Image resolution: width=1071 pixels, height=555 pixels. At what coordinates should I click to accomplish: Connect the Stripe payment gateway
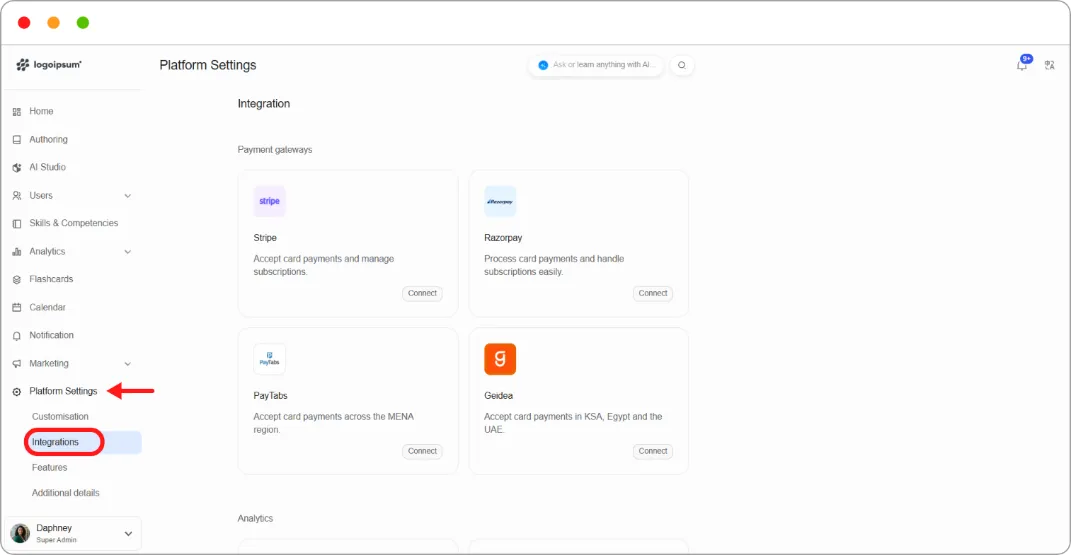click(422, 293)
